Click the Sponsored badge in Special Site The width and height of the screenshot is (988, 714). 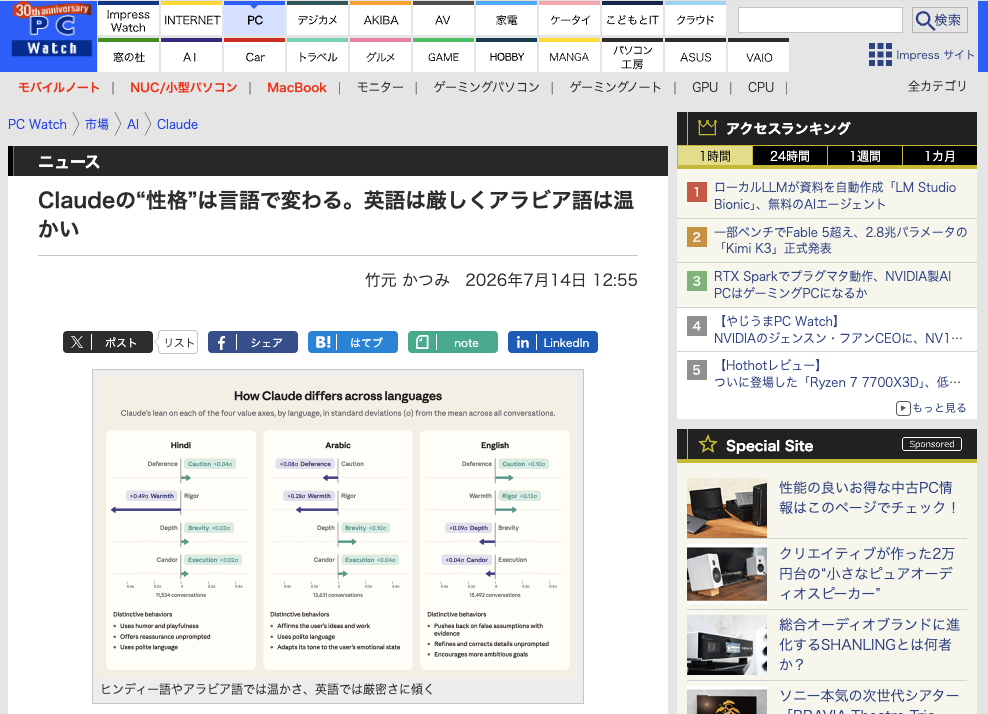click(x=931, y=444)
